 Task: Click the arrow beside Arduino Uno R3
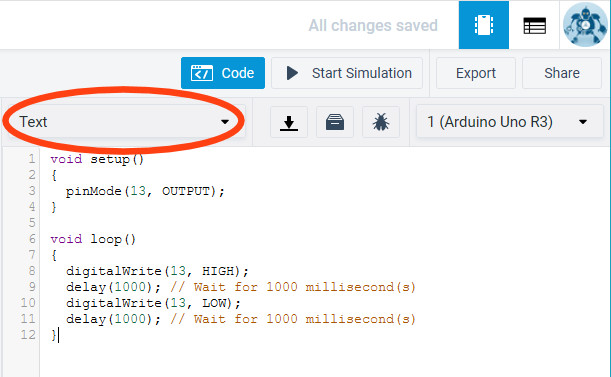point(583,122)
